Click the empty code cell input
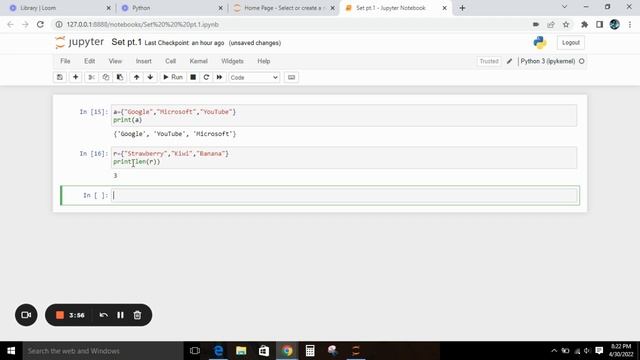Image resolution: width=640 pixels, height=360 pixels. [344, 196]
